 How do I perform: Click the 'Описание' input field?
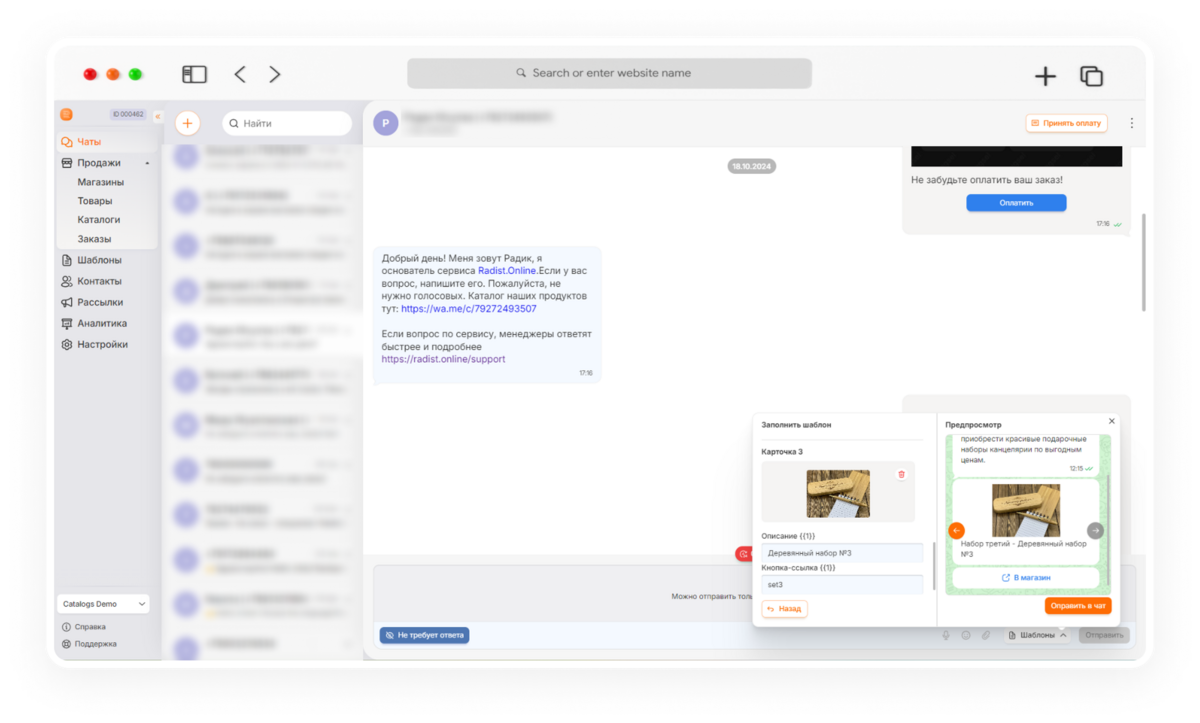click(x=842, y=552)
